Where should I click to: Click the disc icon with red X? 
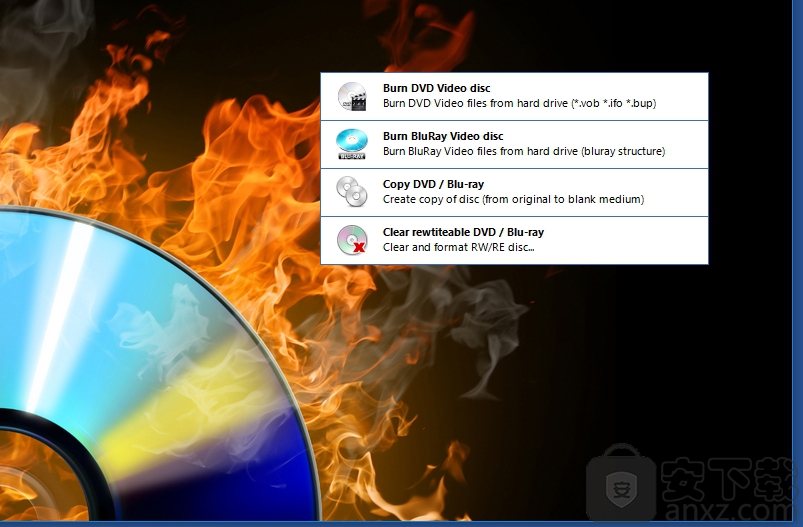click(352, 240)
